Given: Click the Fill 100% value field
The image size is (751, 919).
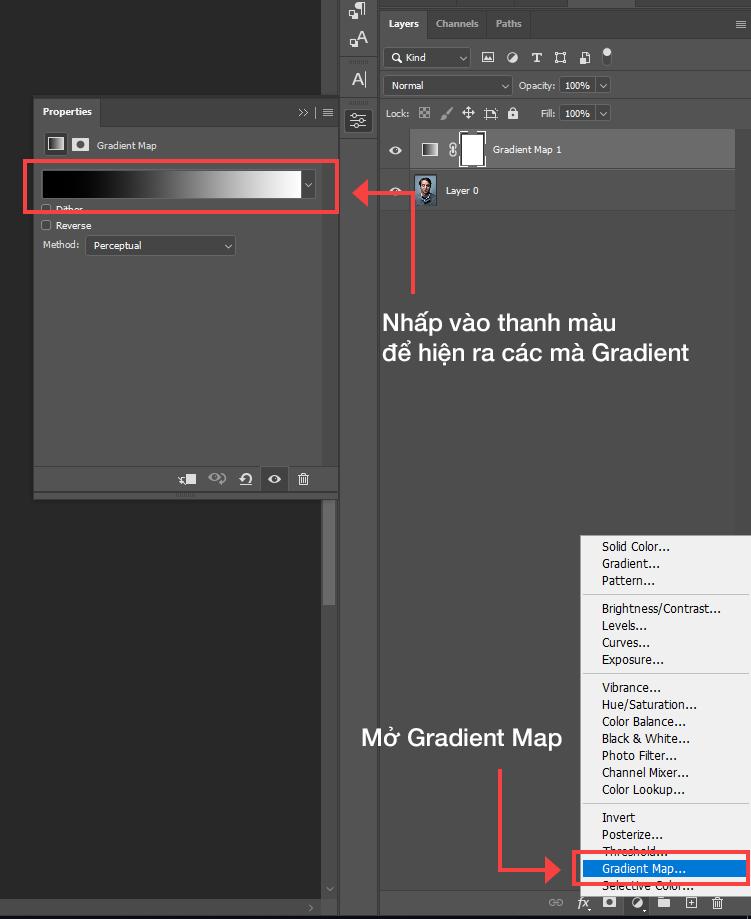Looking at the screenshot, I should click(x=577, y=113).
